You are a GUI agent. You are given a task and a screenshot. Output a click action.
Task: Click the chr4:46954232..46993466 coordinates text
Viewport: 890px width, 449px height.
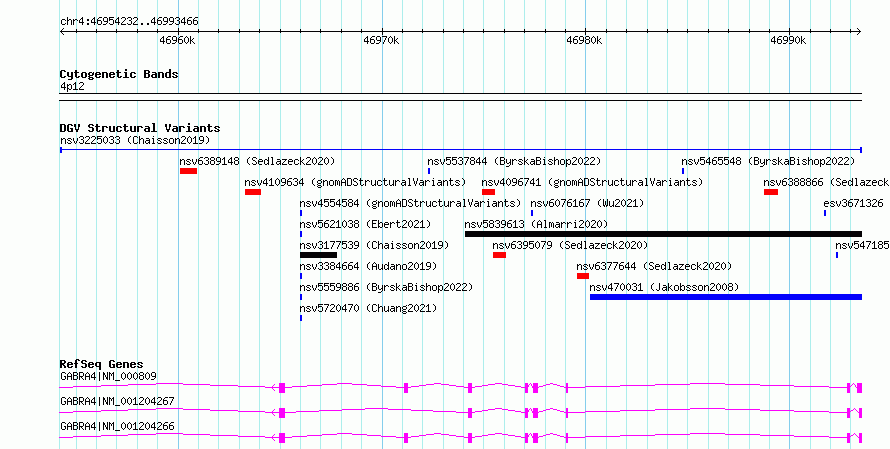(129, 22)
